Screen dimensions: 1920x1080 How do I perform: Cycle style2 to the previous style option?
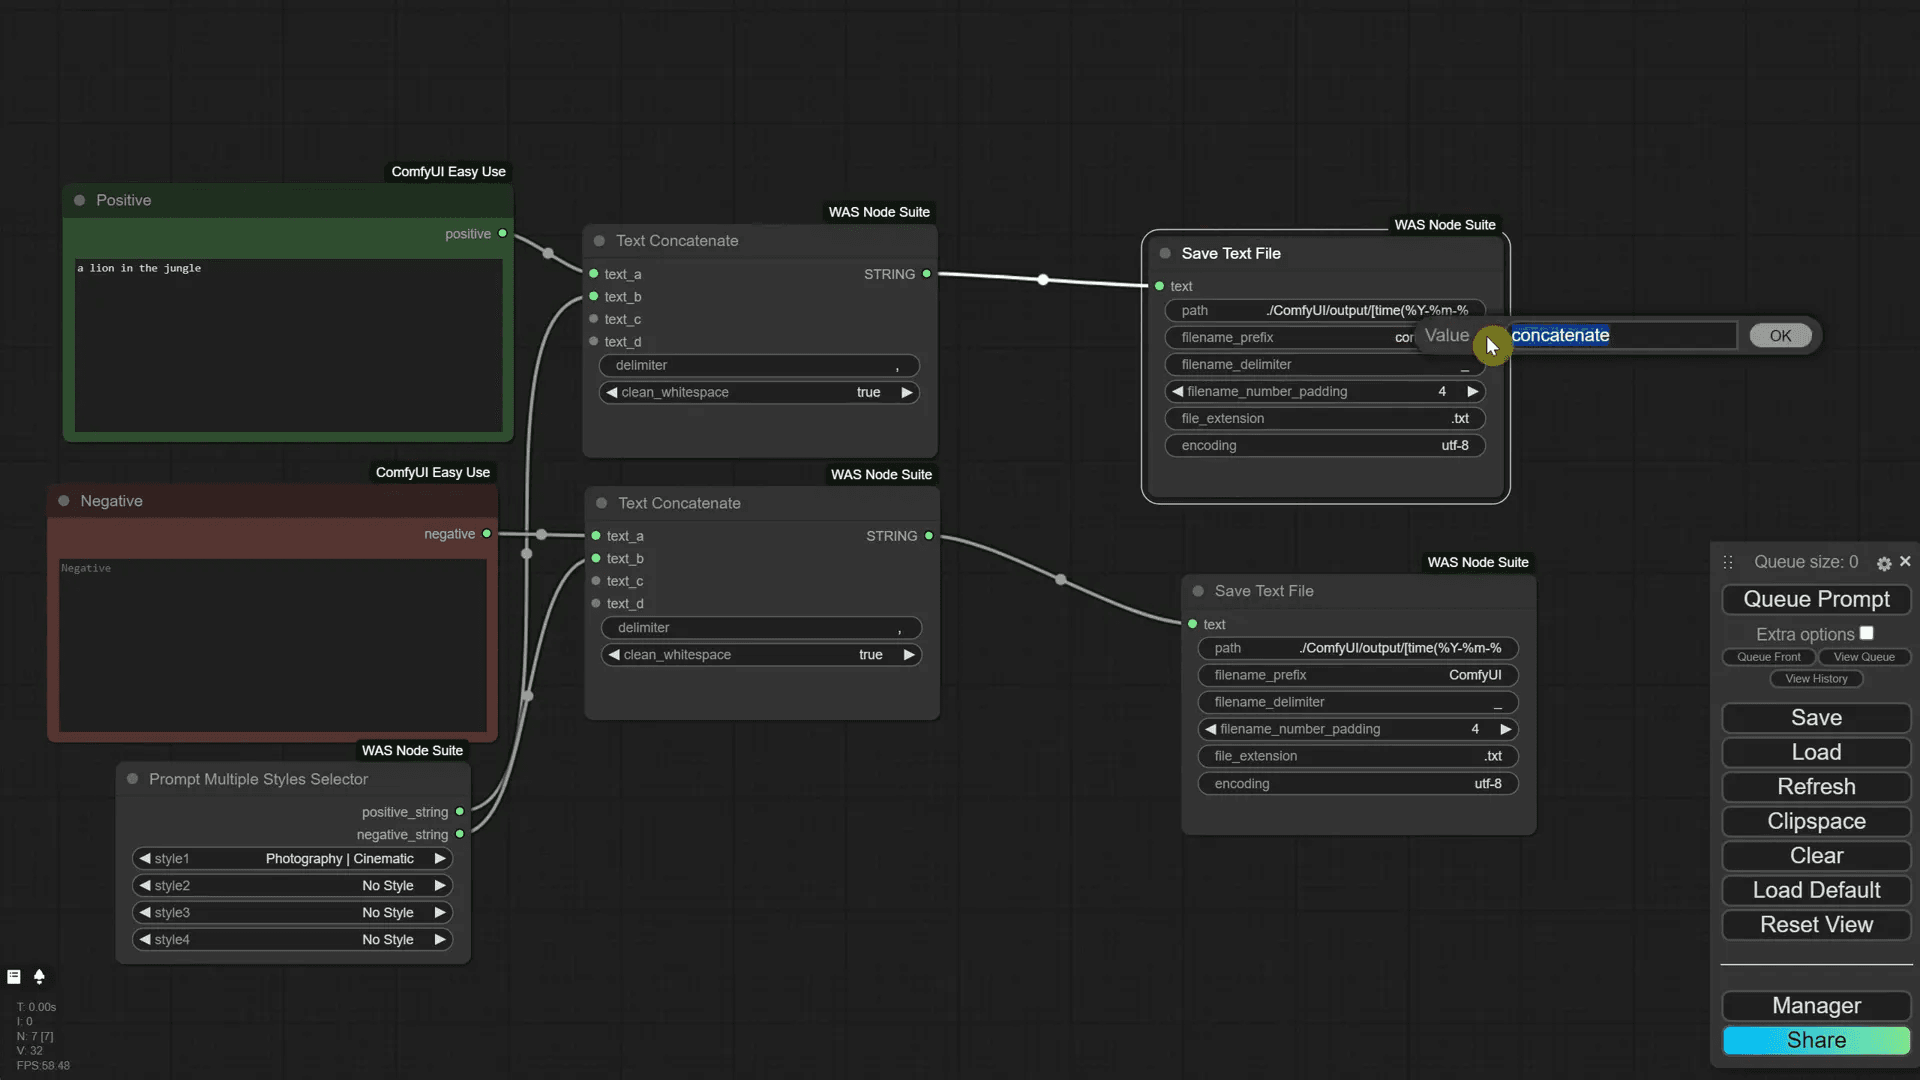click(x=145, y=885)
